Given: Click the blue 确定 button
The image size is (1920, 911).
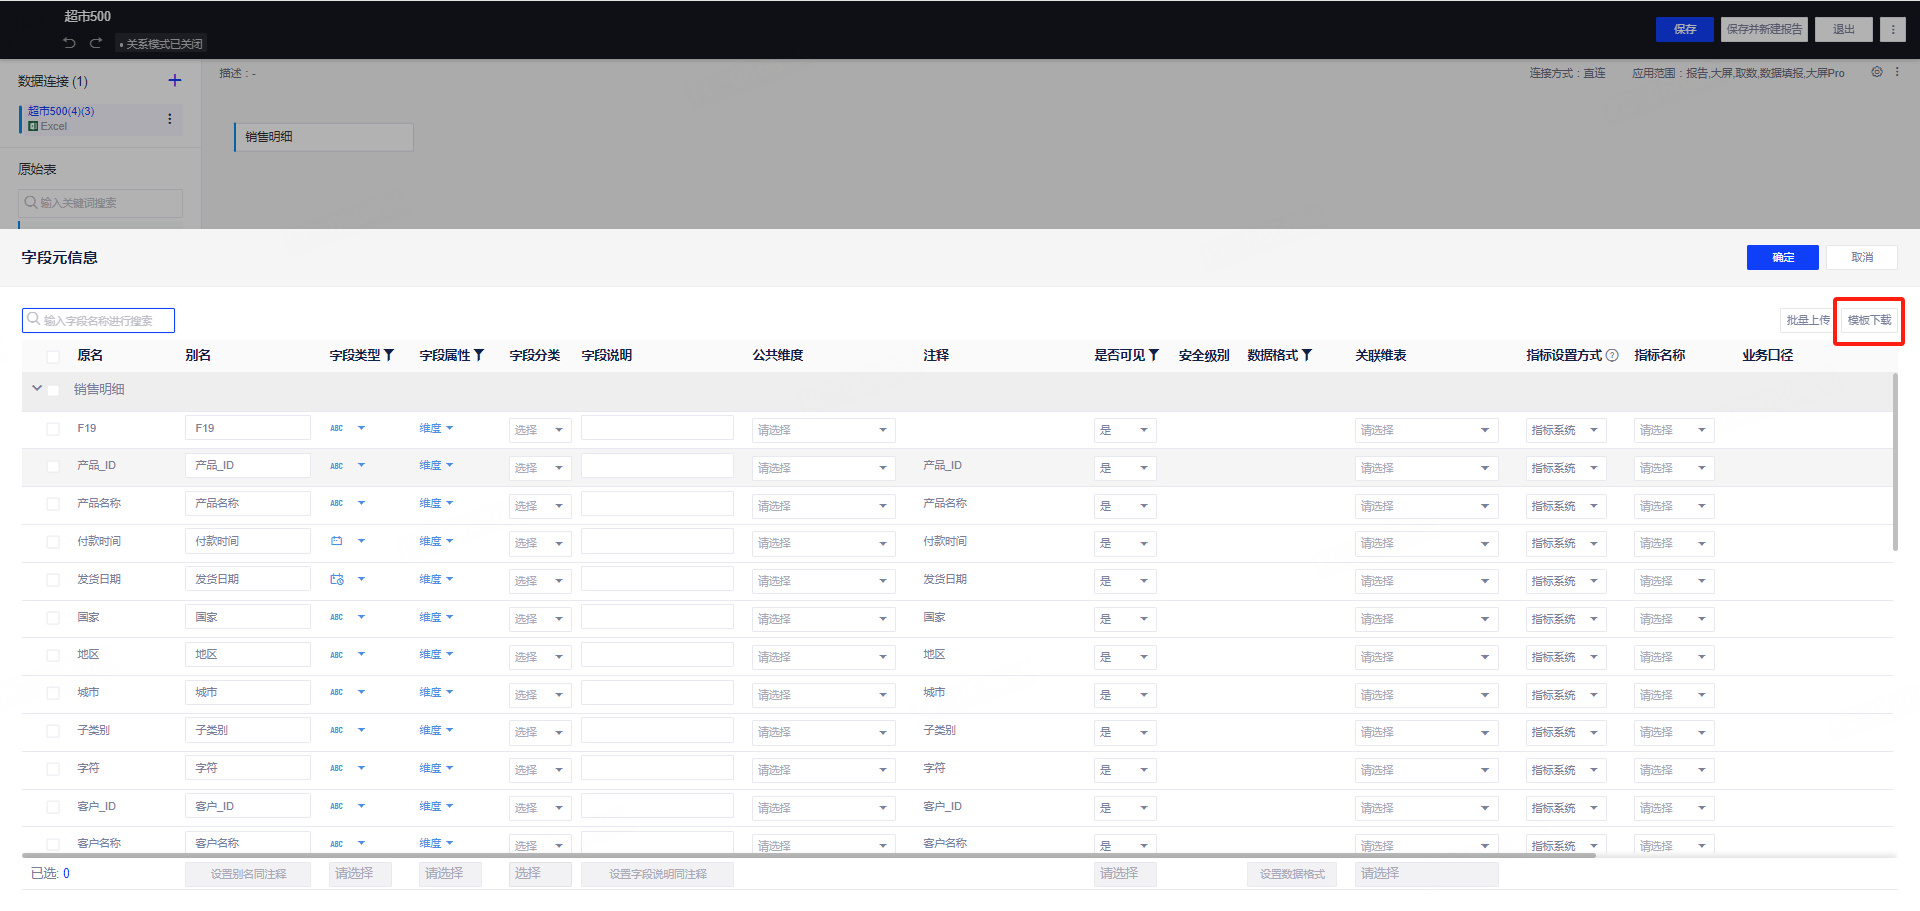Looking at the screenshot, I should pyautogui.click(x=1783, y=257).
